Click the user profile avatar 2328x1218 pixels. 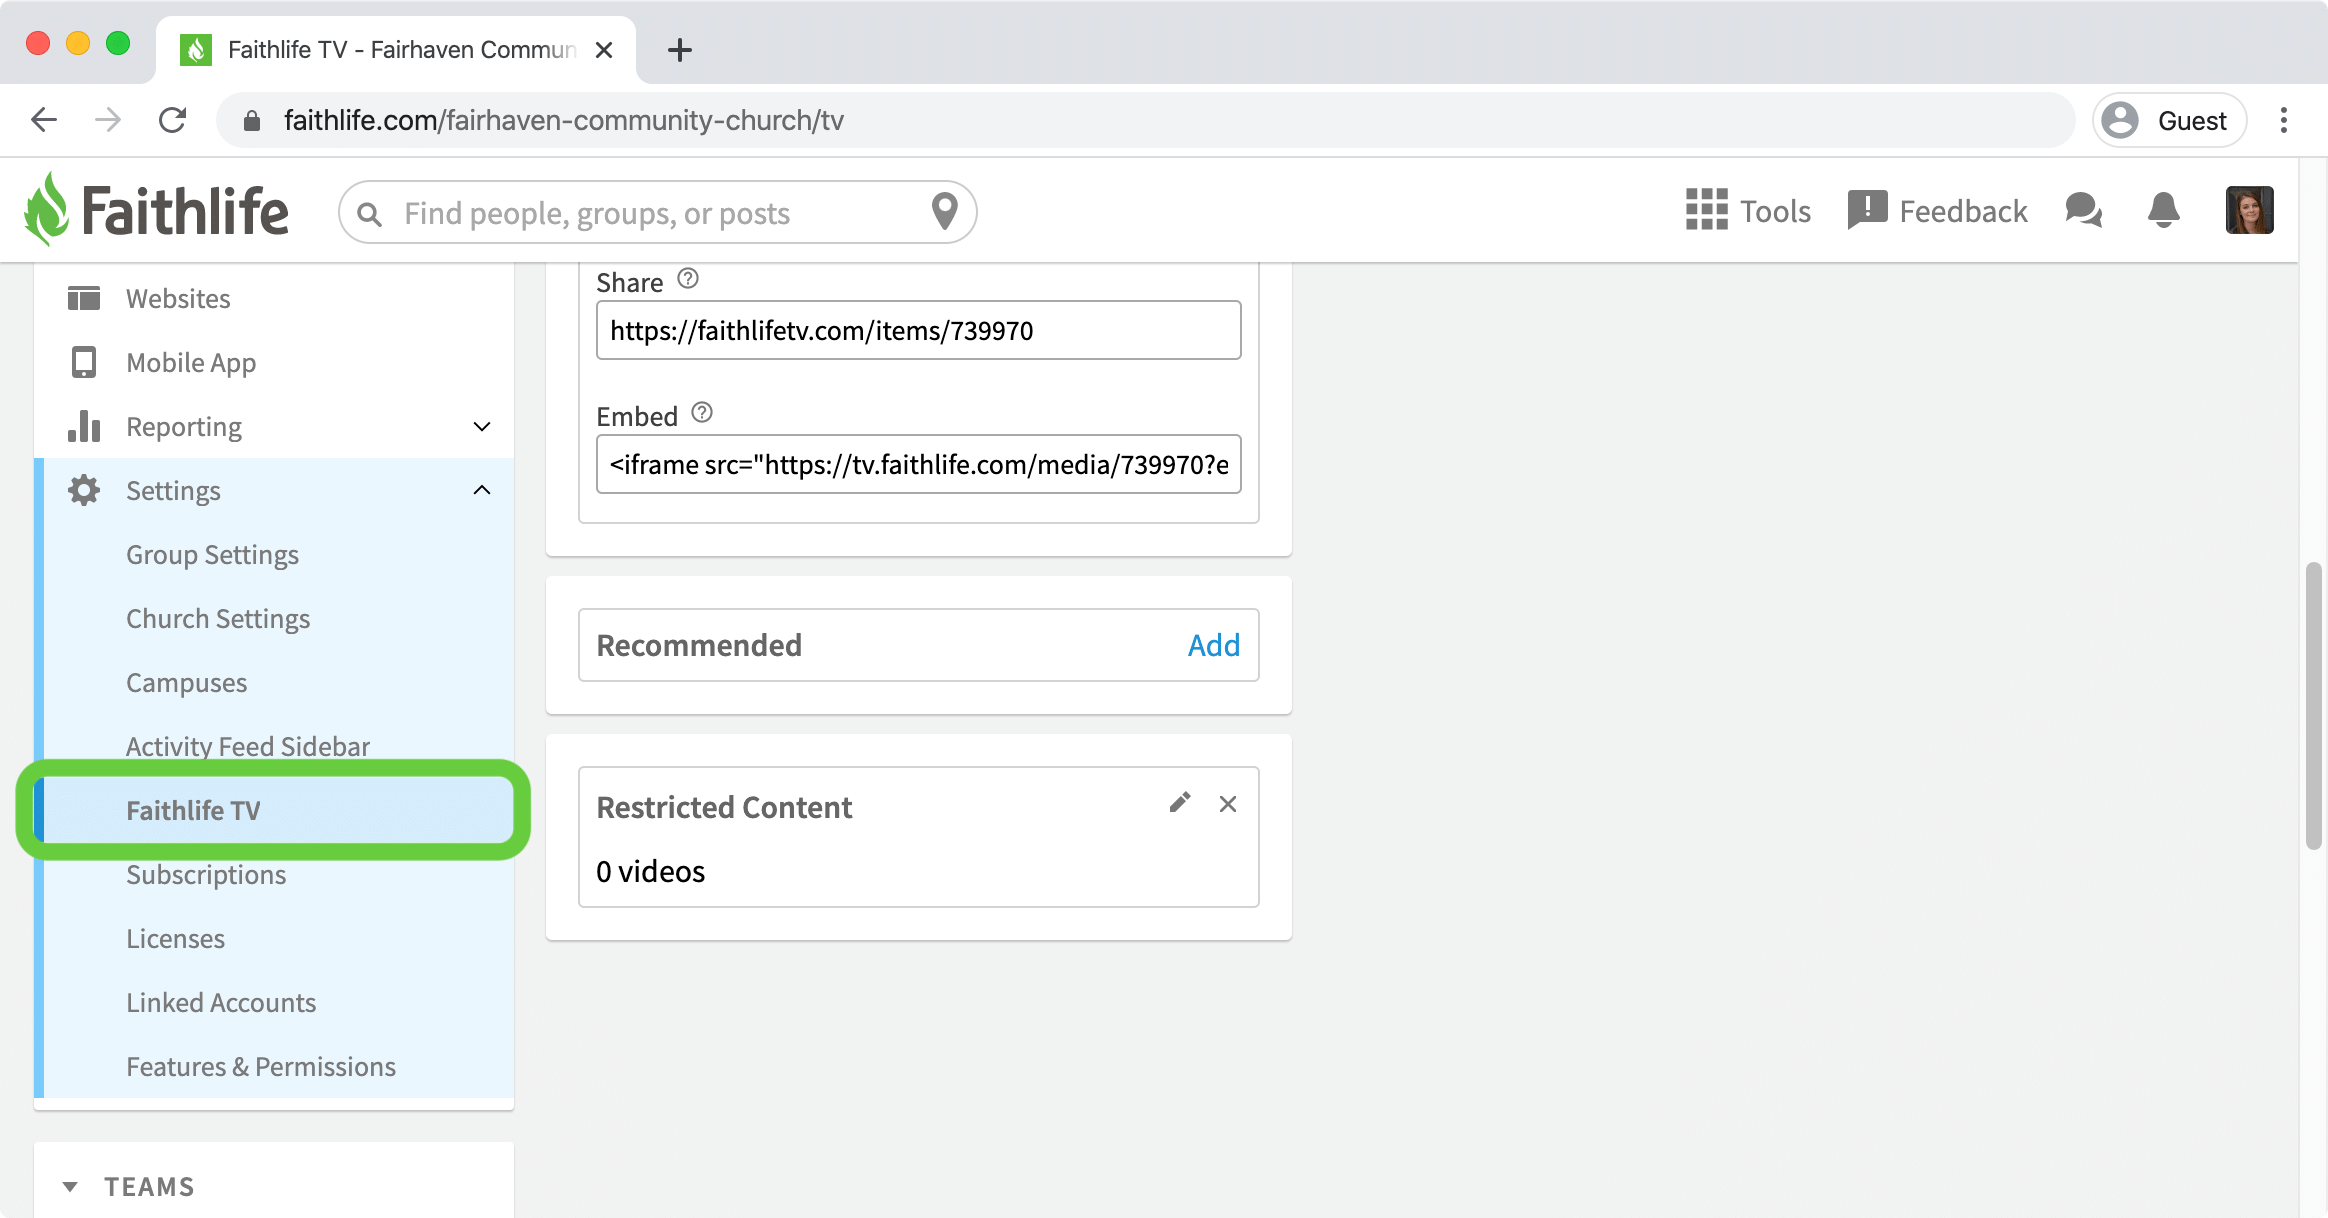pyautogui.click(x=2250, y=210)
